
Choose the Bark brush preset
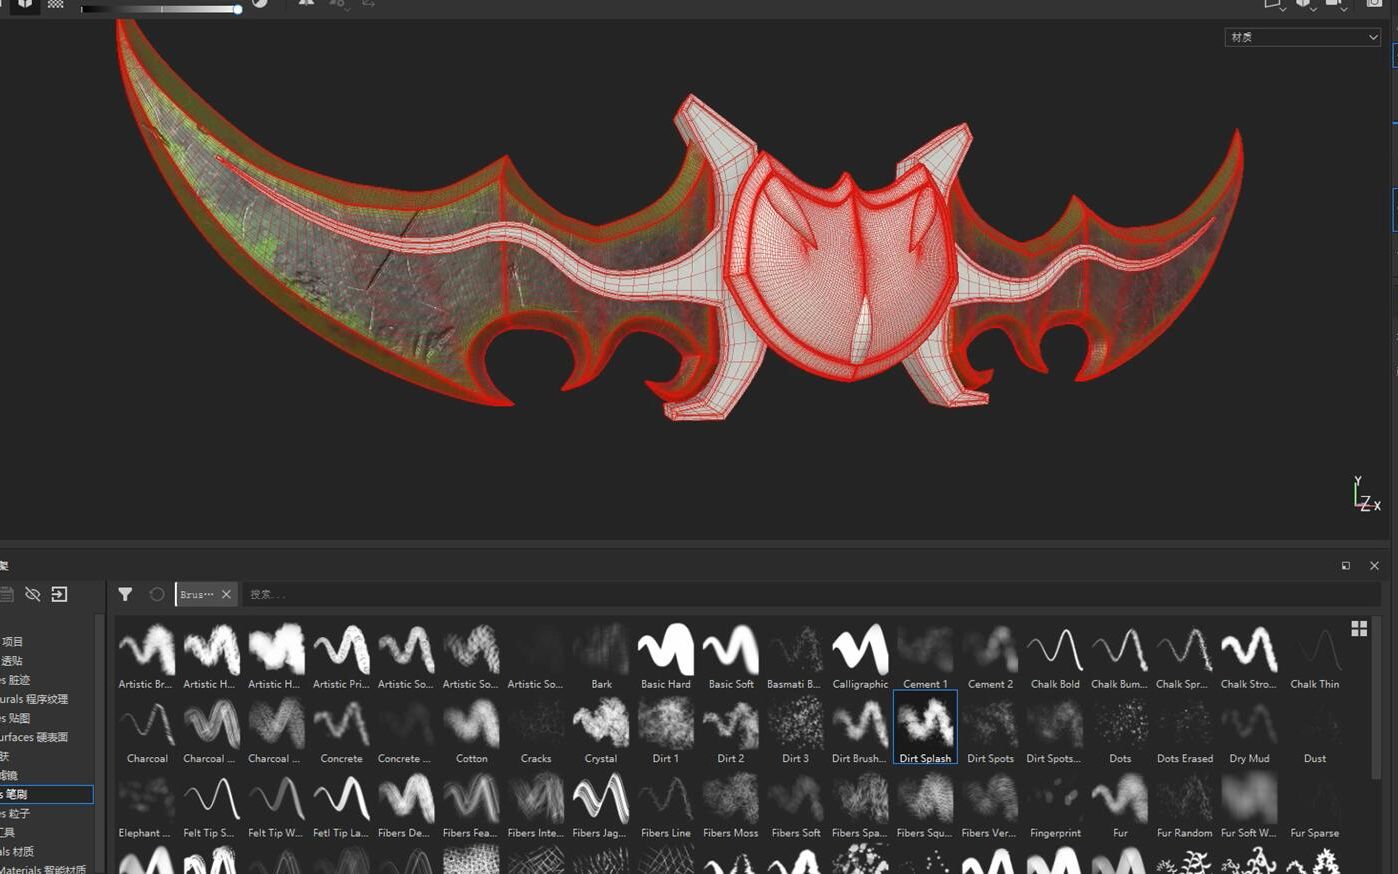[x=601, y=656]
